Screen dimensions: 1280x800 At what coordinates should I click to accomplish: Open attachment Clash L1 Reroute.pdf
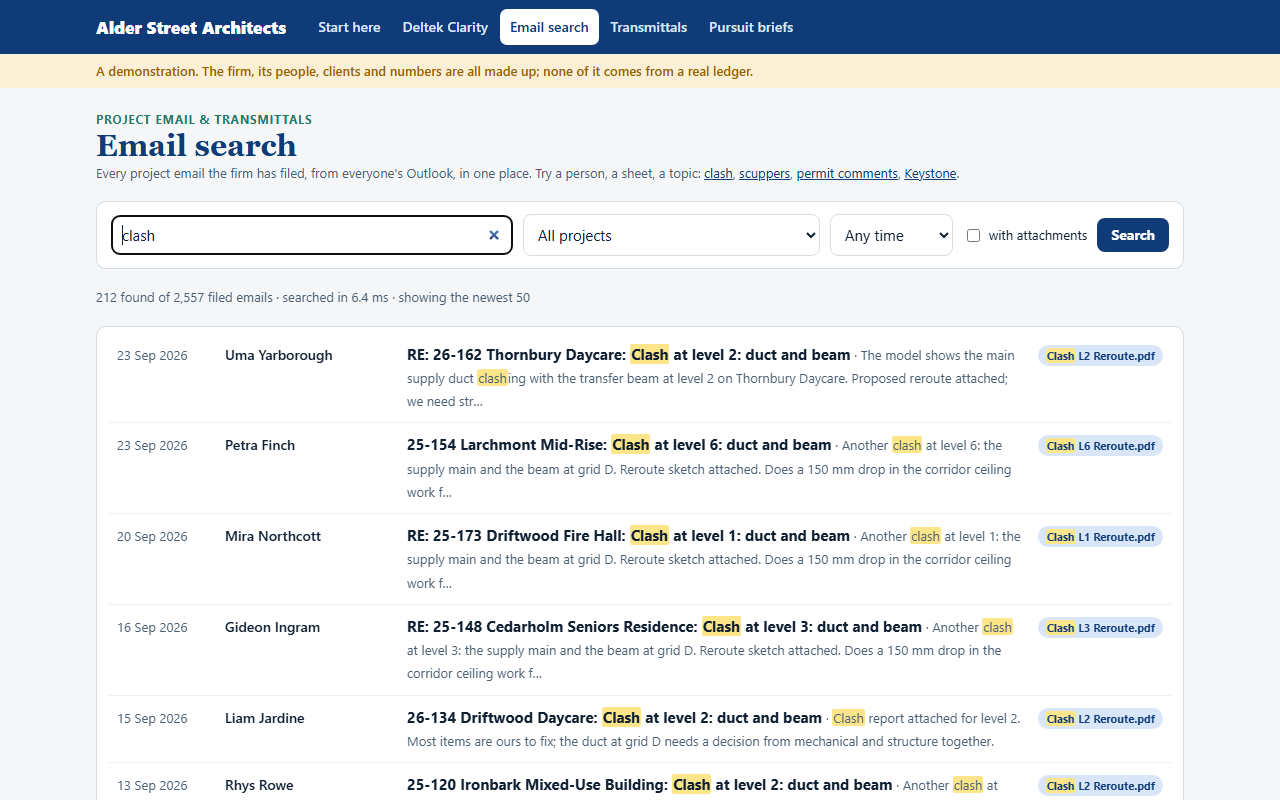click(1100, 537)
